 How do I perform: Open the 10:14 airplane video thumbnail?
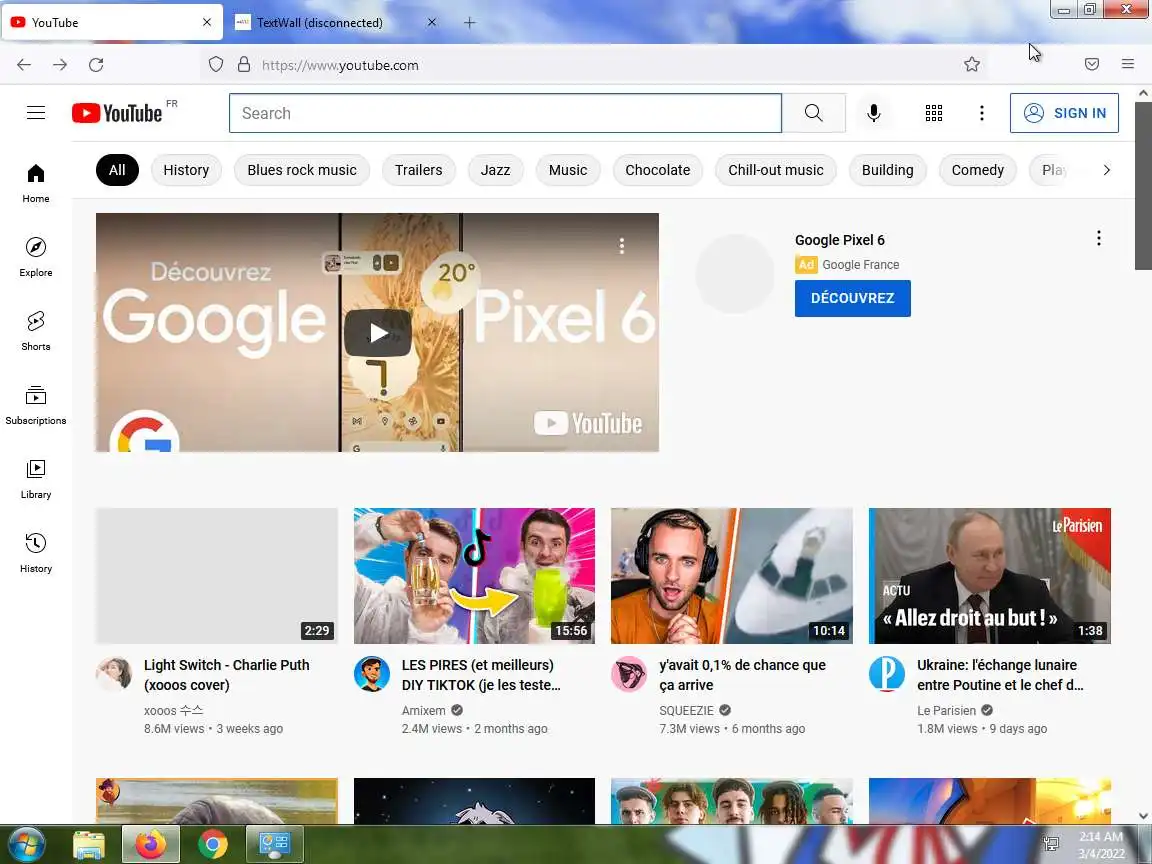click(x=732, y=576)
